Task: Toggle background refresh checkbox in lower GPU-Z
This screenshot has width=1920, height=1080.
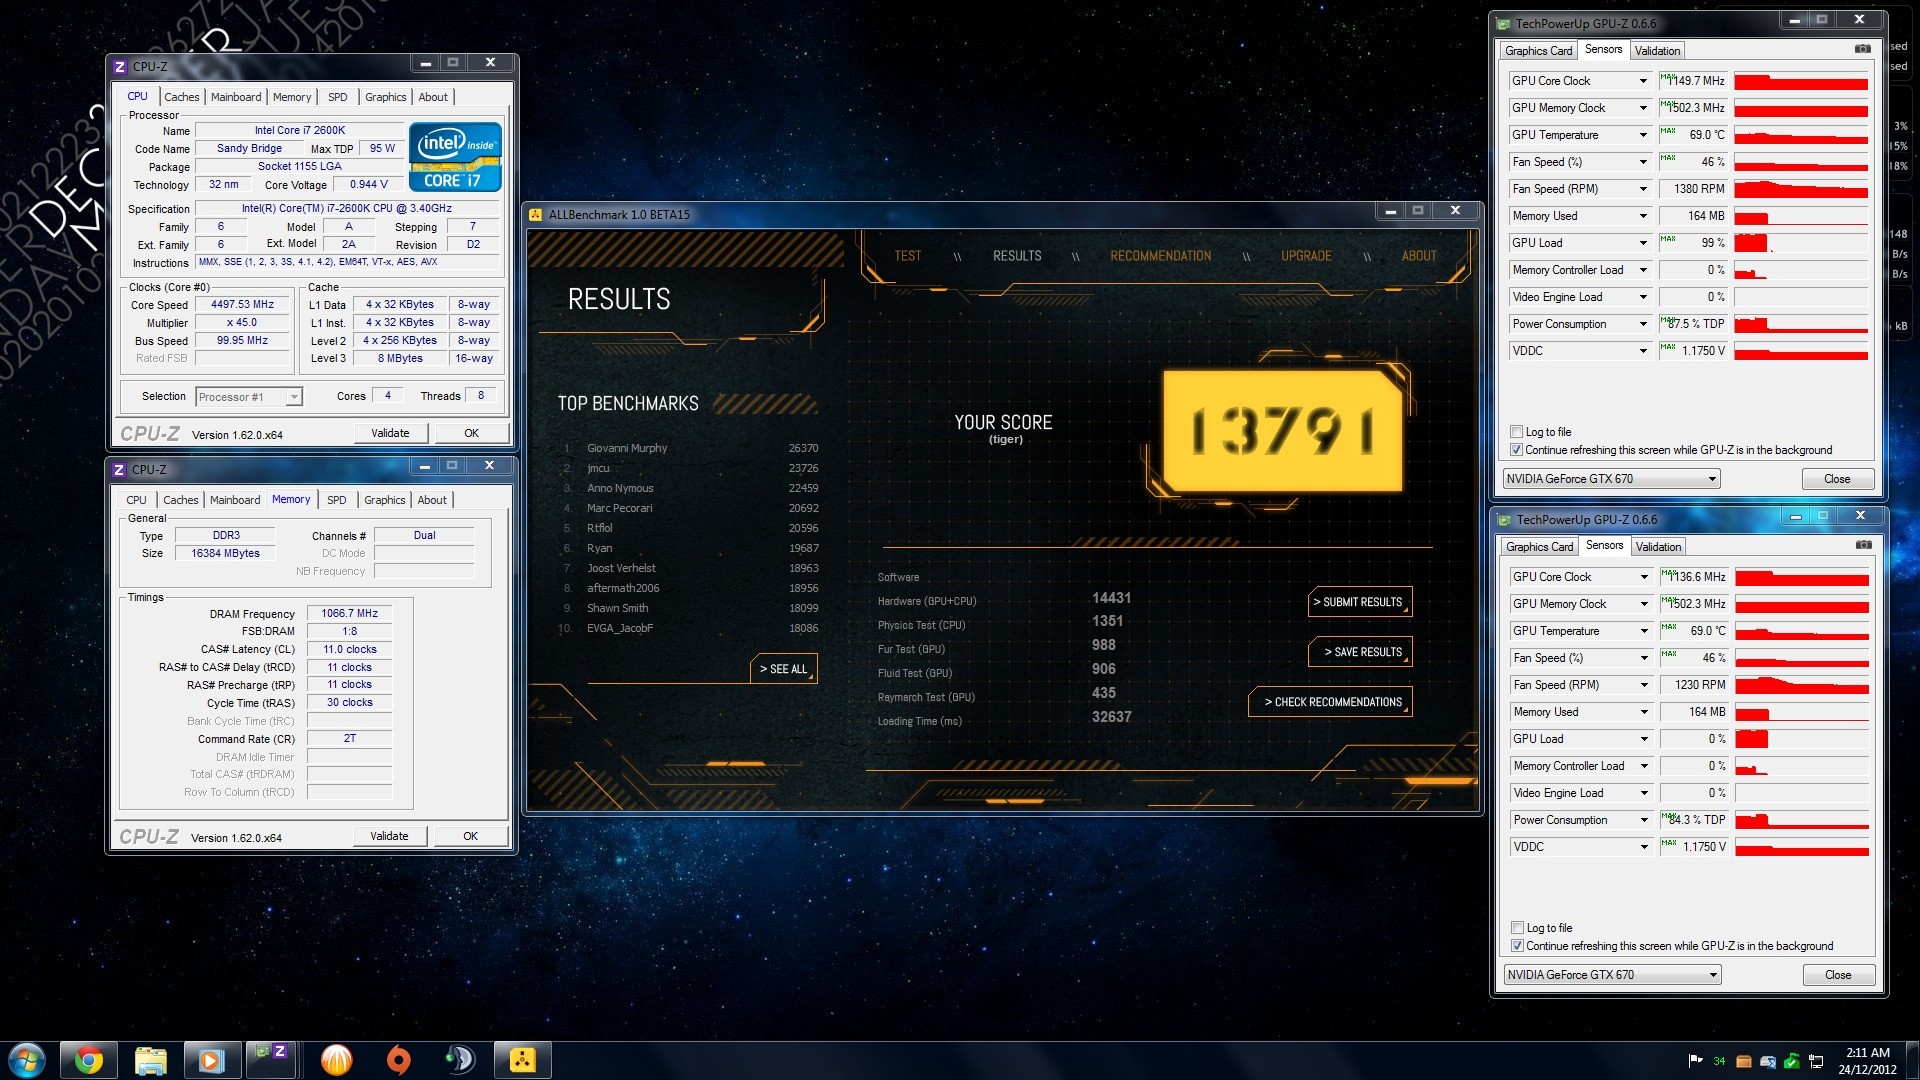Action: 1517,946
